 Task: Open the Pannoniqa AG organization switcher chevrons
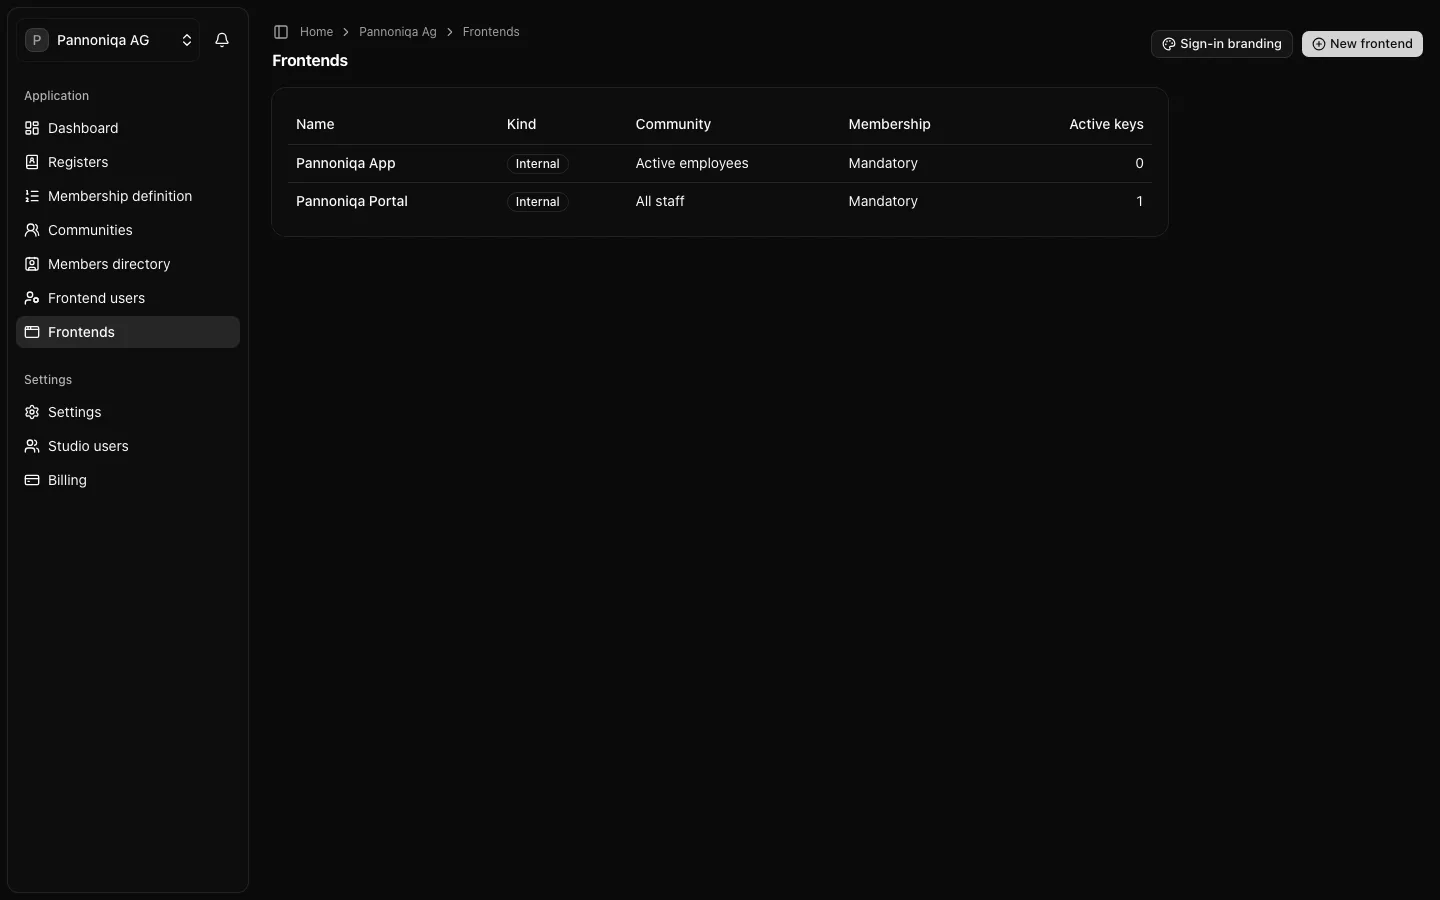pos(187,40)
